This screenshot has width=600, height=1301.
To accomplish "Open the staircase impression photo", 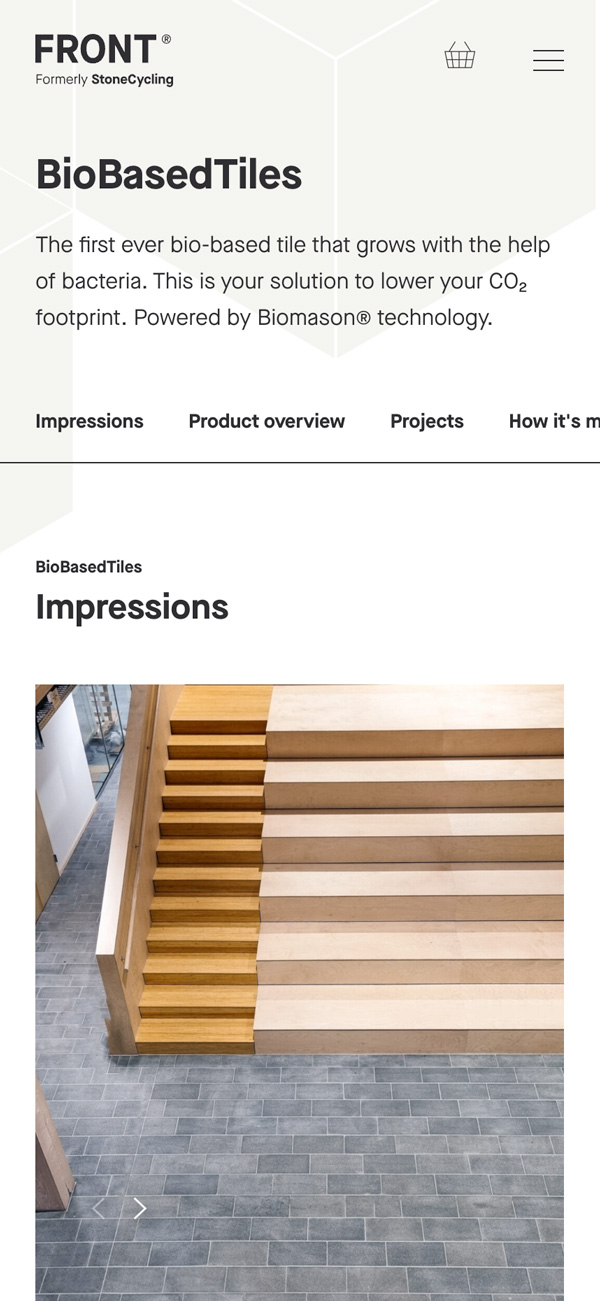I will [x=299, y=992].
